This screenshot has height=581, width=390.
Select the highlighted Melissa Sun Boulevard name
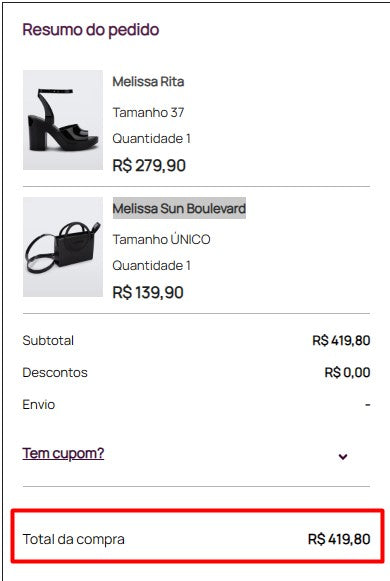(x=179, y=208)
